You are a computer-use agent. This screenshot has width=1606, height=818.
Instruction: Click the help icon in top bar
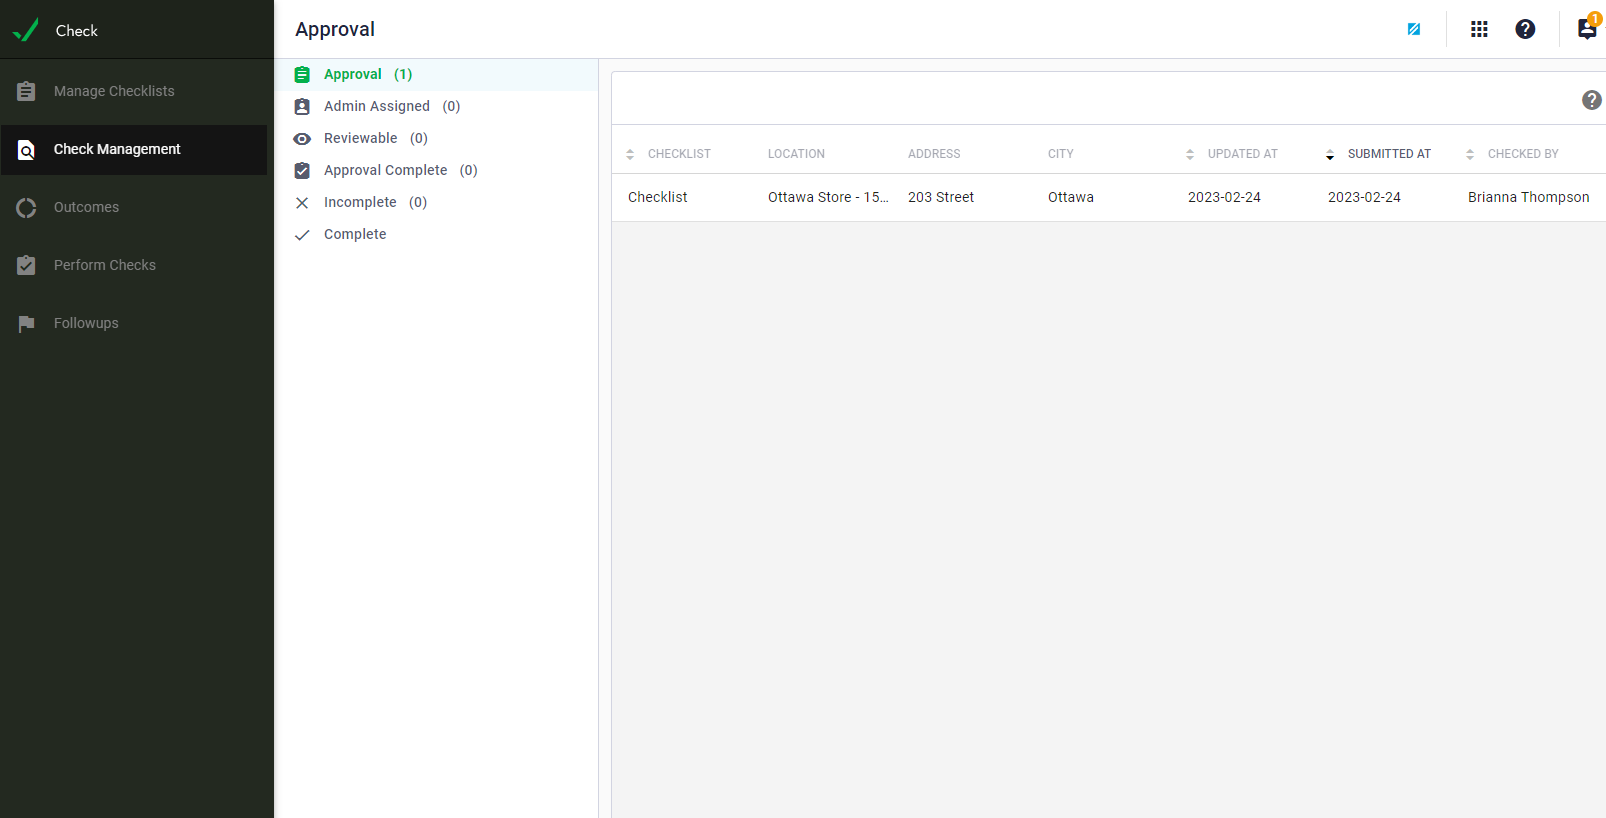[x=1525, y=29]
